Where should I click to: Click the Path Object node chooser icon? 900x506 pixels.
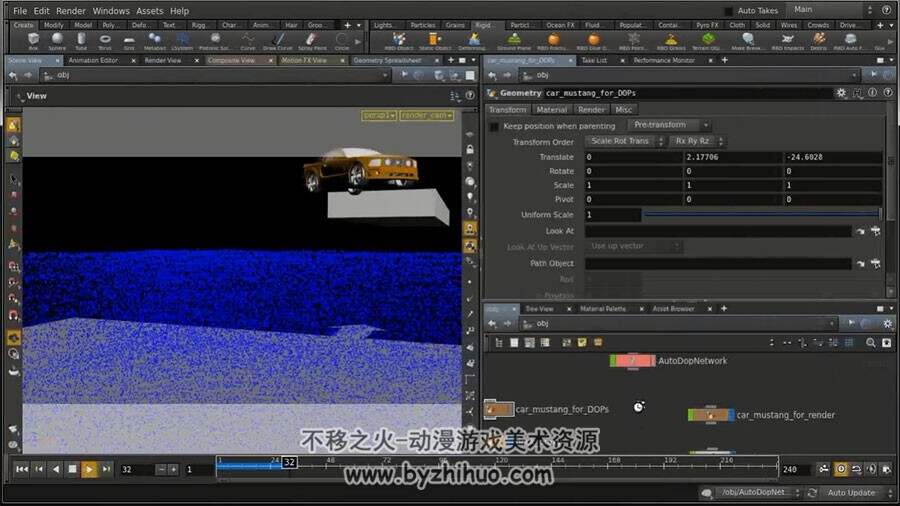point(875,263)
